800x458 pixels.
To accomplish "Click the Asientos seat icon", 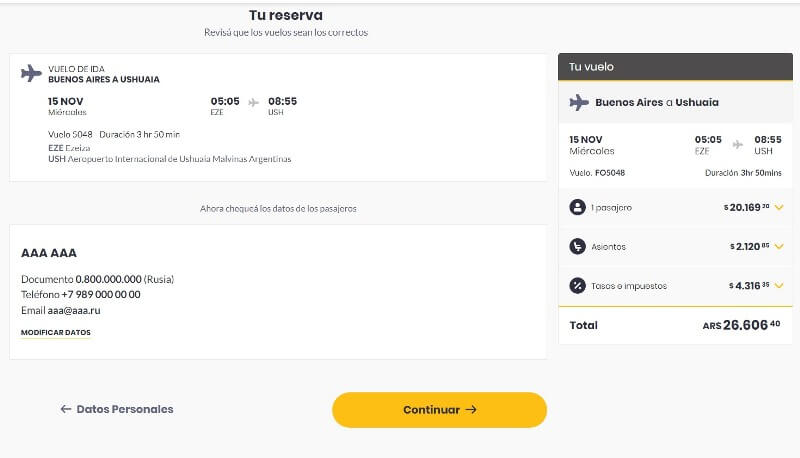I will pyautogui.click(x=577, y=246).
